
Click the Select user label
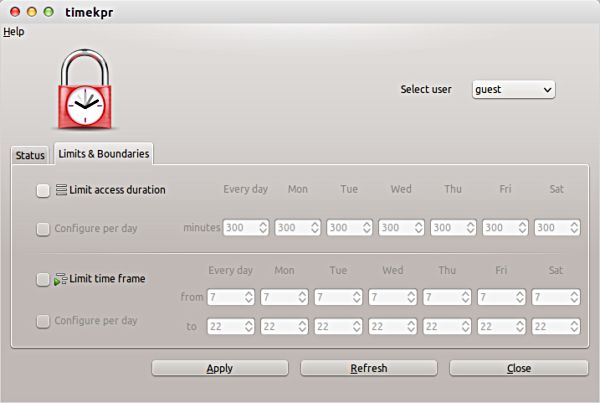point(426,90)
